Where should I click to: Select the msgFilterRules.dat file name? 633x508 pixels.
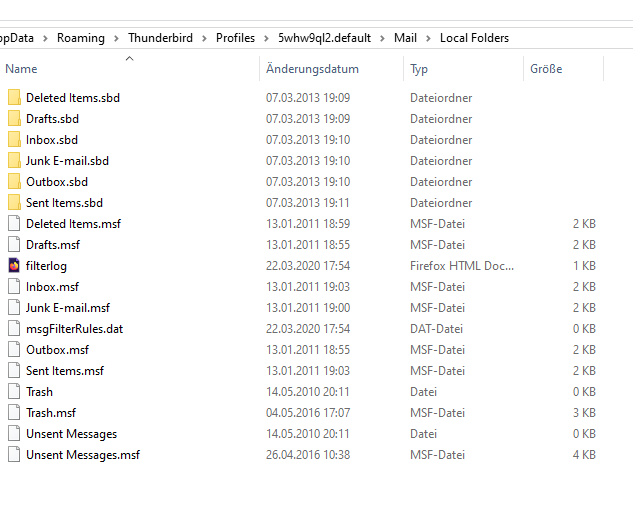75,329
